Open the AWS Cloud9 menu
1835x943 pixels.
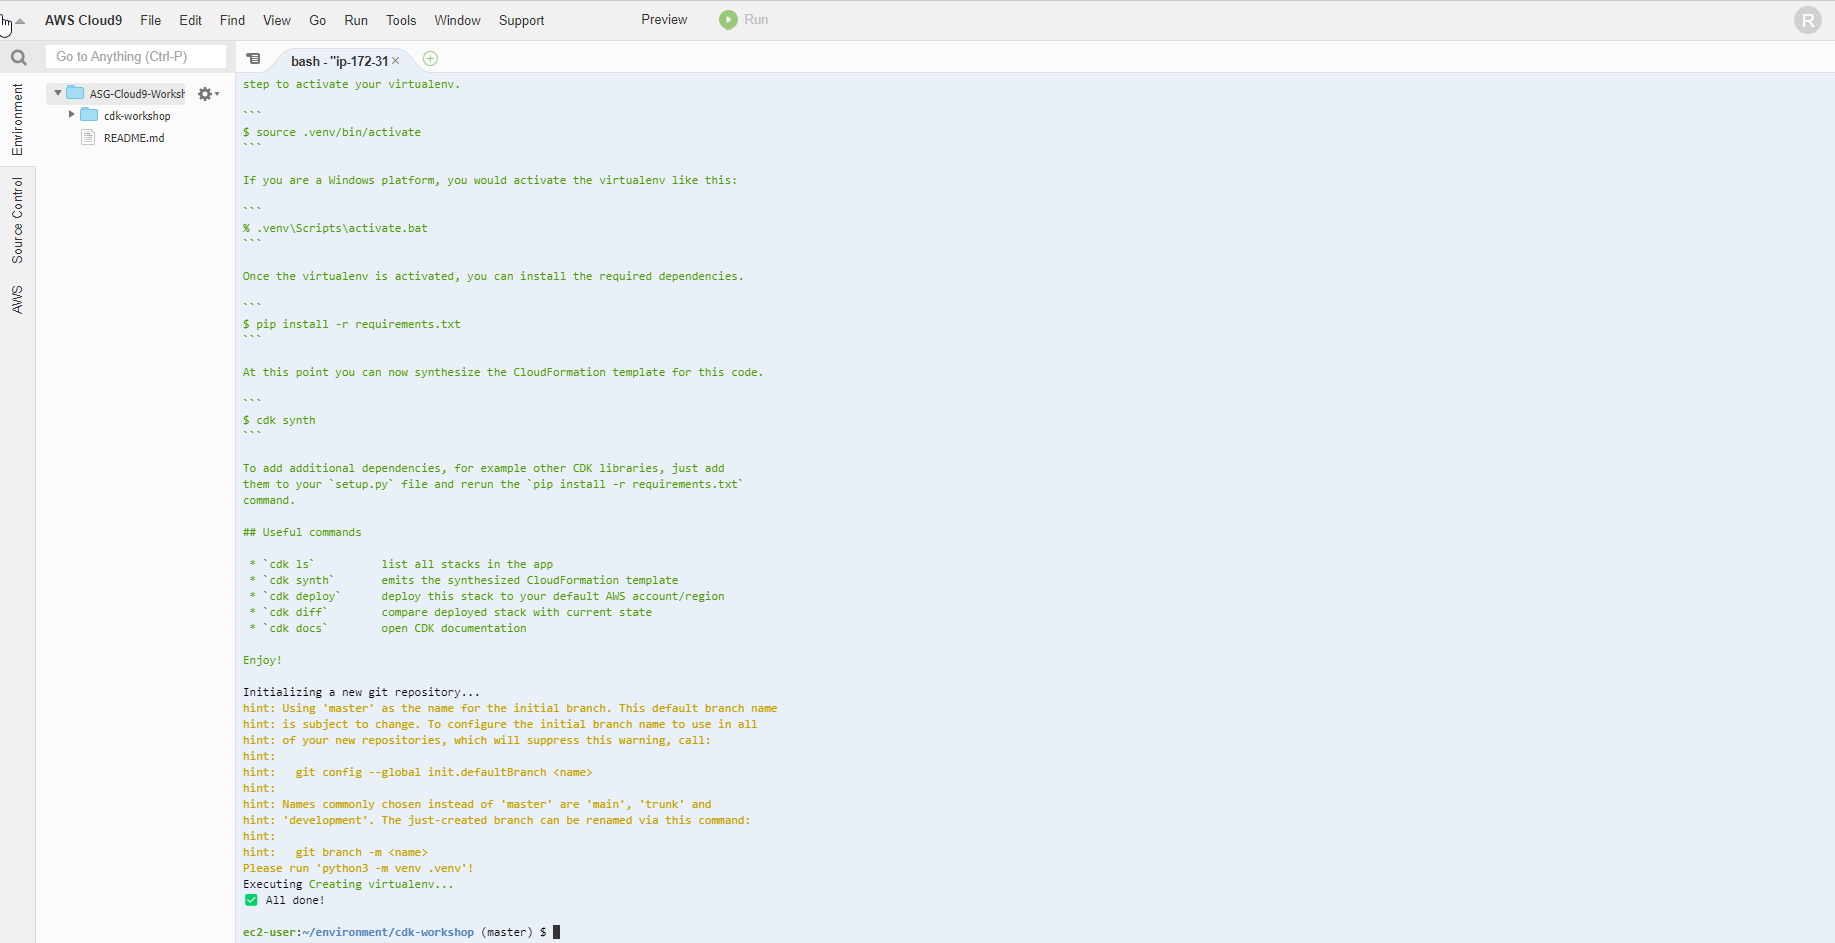(x=83, y=20)
